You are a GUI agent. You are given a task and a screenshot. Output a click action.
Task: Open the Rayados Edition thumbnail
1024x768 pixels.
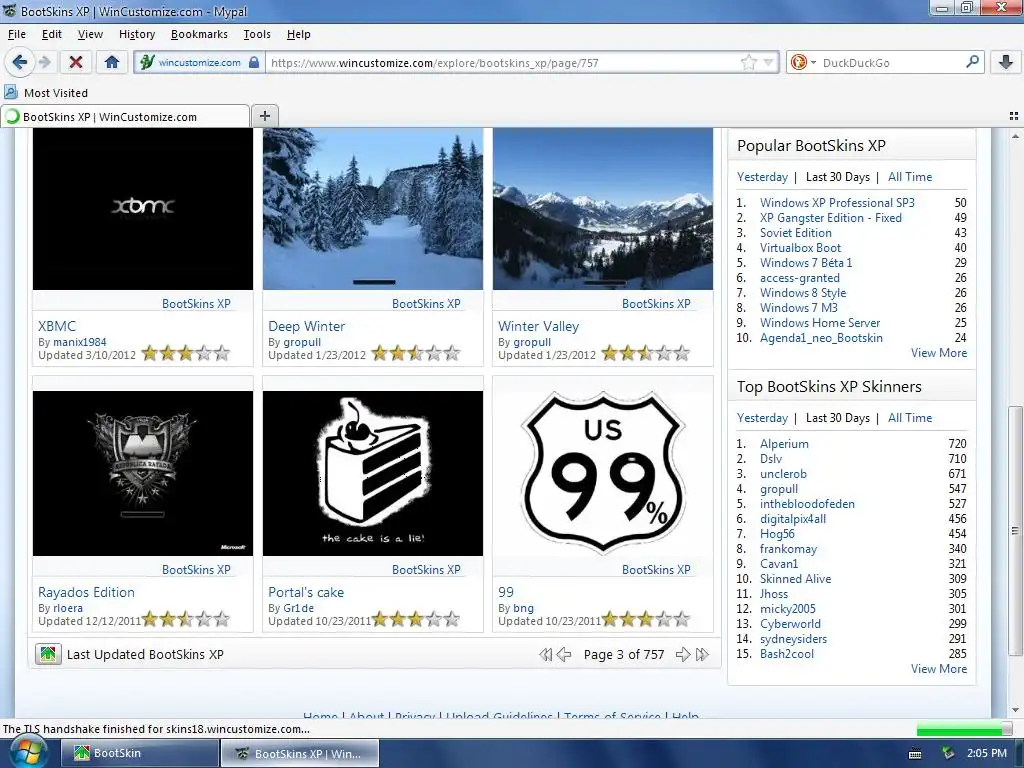(143, 473)
